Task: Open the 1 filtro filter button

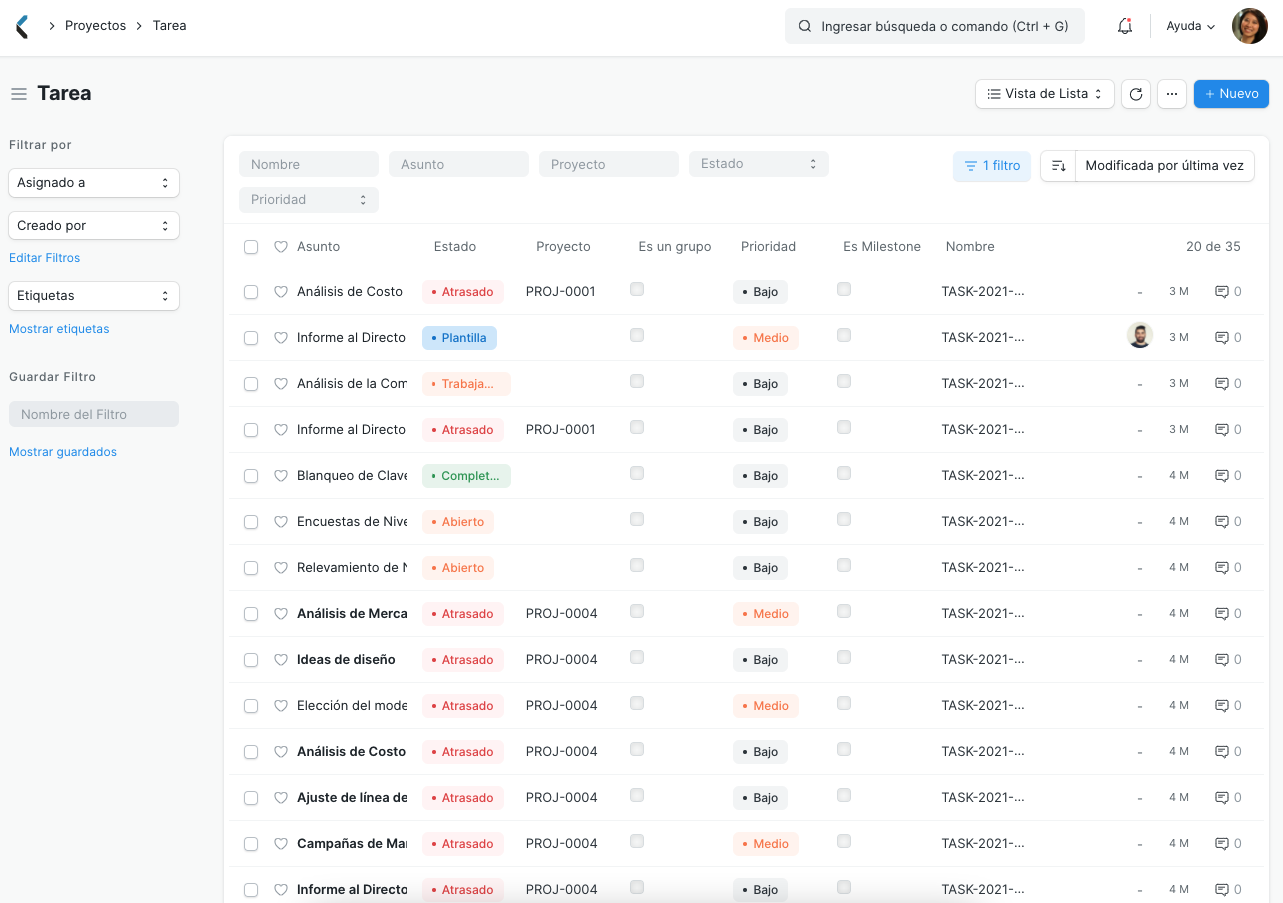Action: pyautogui.click(x=992, y=166)
